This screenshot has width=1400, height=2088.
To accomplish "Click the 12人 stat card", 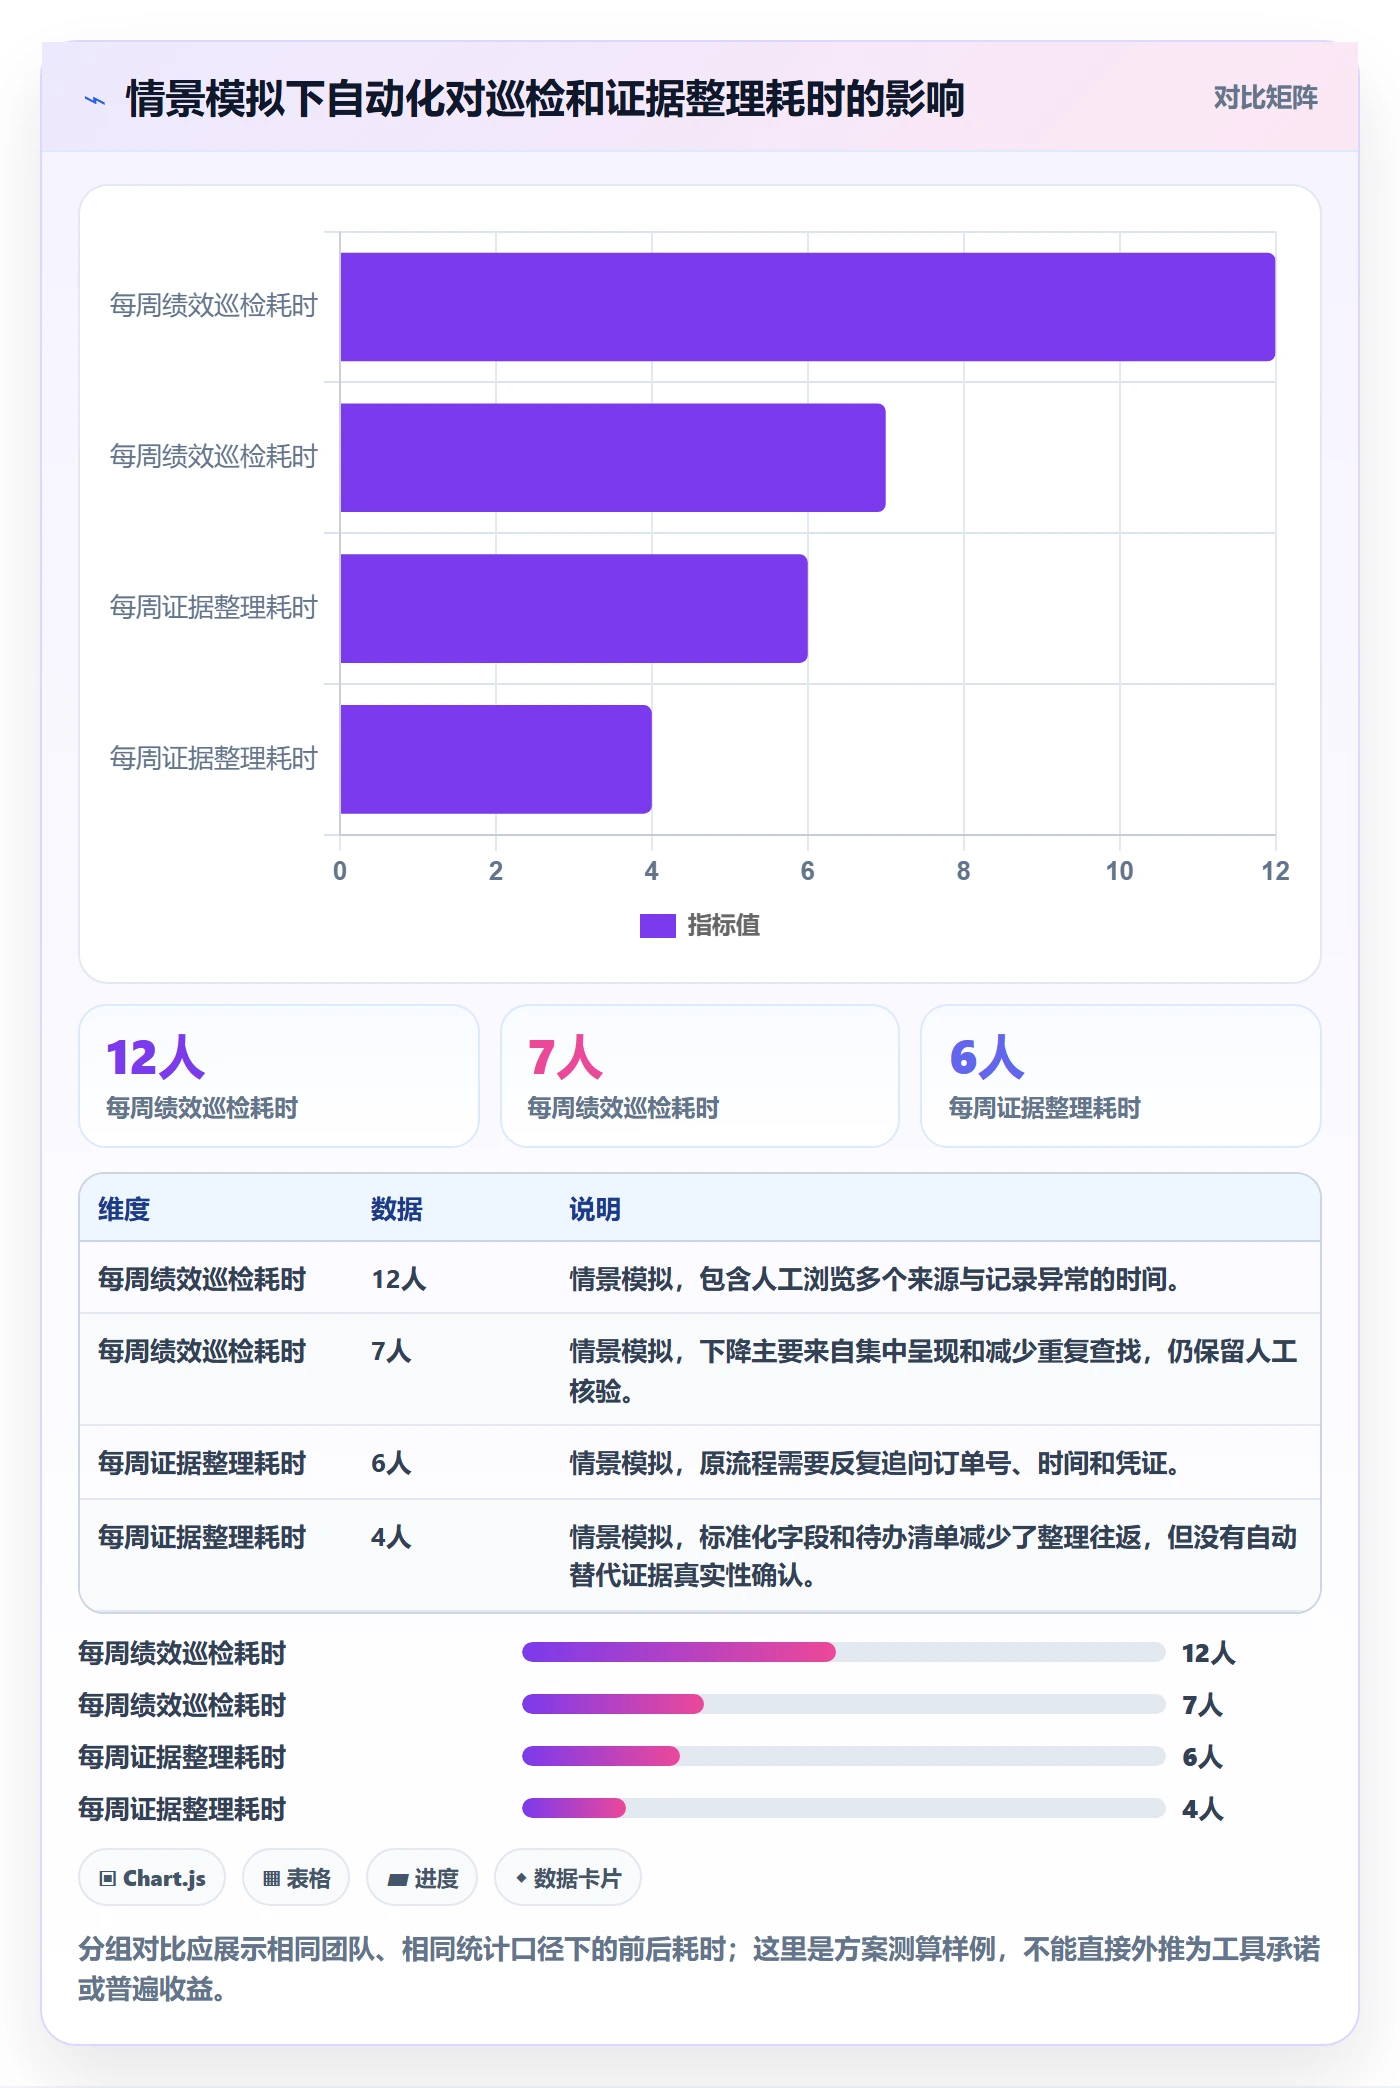I will point(279,1076).
